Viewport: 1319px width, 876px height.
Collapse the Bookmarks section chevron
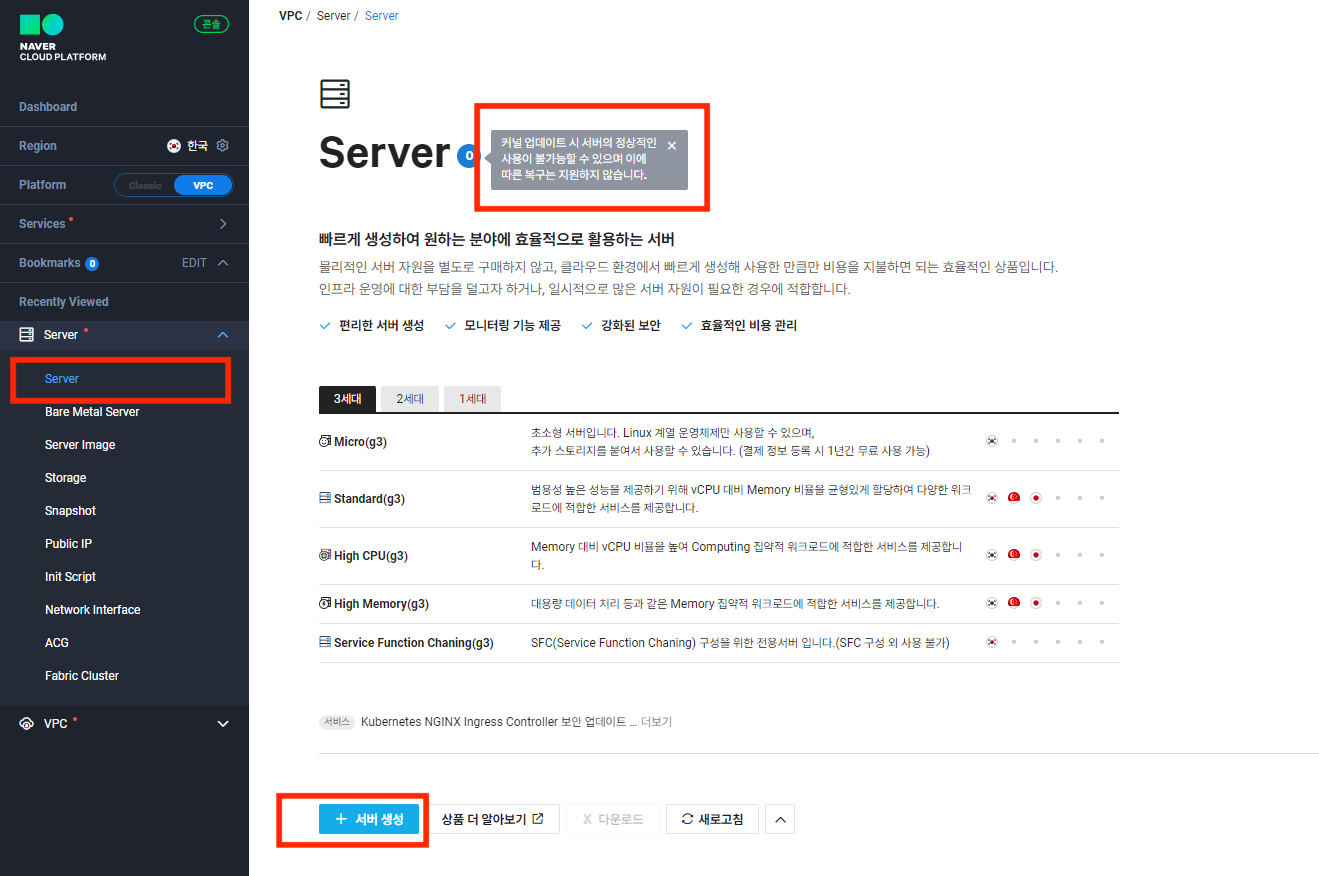pos(223,263)
